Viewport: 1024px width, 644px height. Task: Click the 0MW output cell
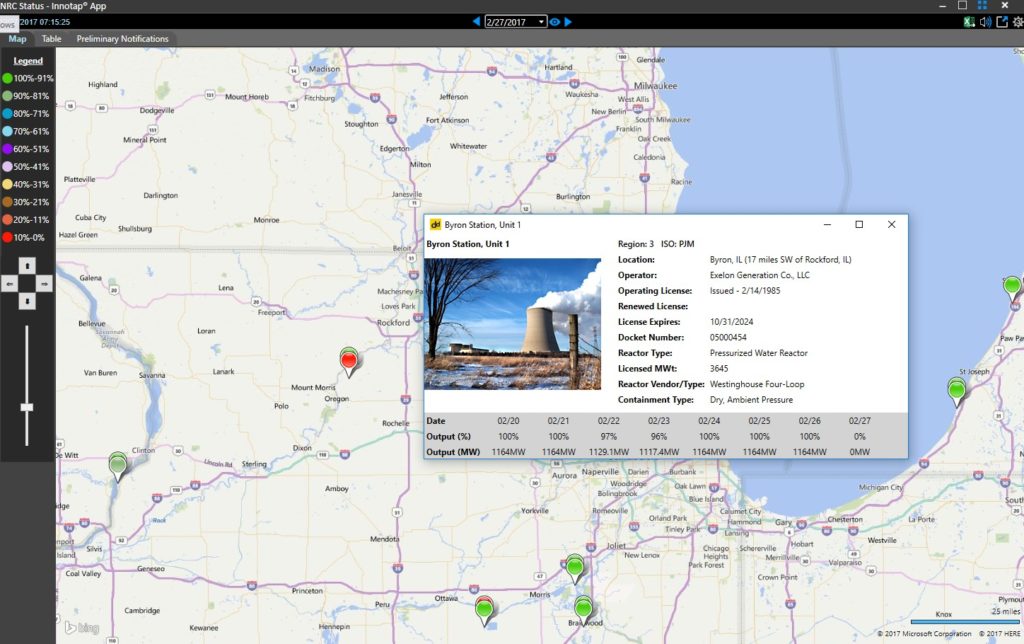pos(859,452)
